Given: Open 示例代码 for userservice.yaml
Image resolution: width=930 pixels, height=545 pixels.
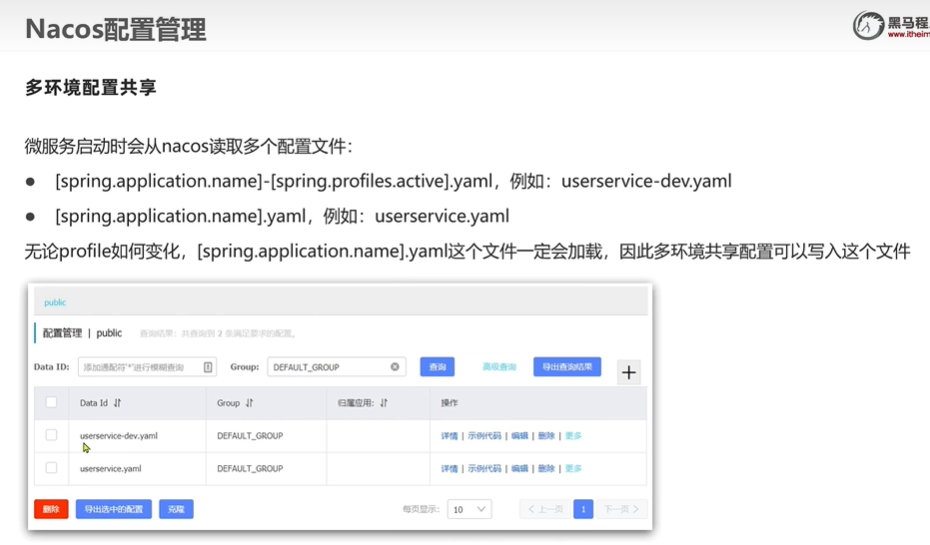Looking at the screenshot, I should (x=484, y=468).
